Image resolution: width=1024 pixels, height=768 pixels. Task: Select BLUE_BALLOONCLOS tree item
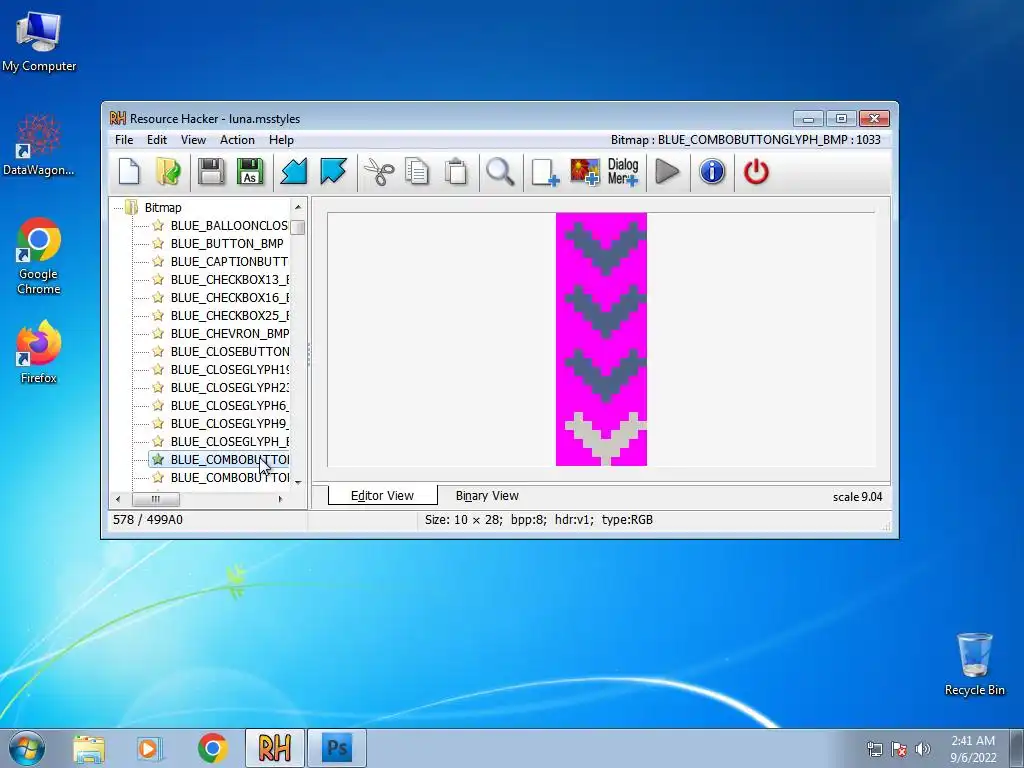[229, 225]
